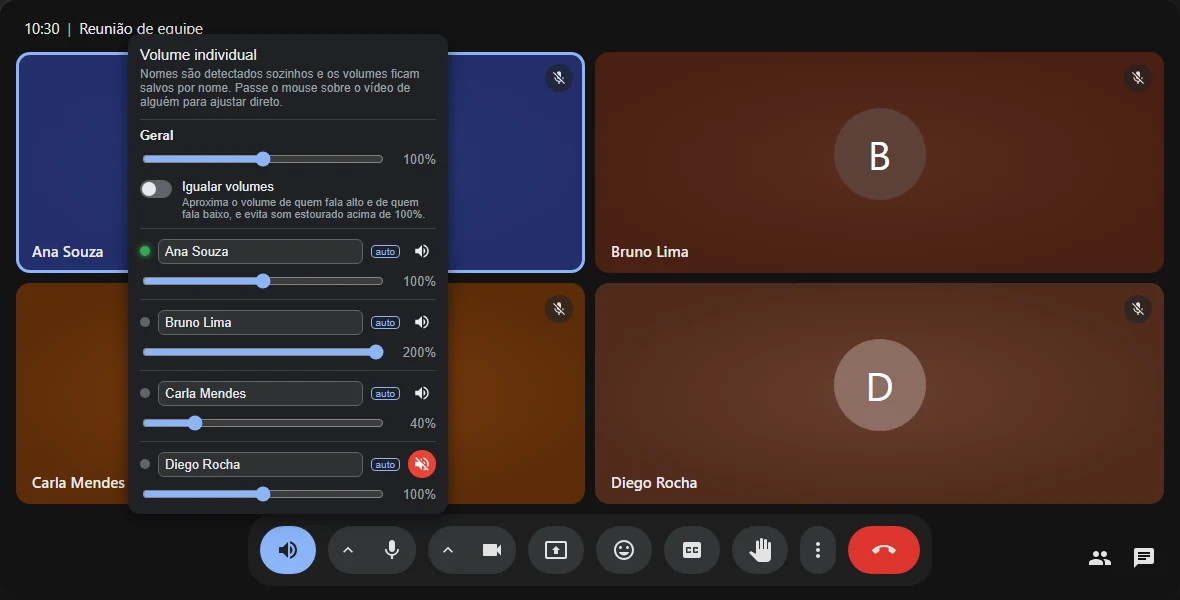
Task: Click the 40% value for Carla Mendes
Action: point(423,423)
